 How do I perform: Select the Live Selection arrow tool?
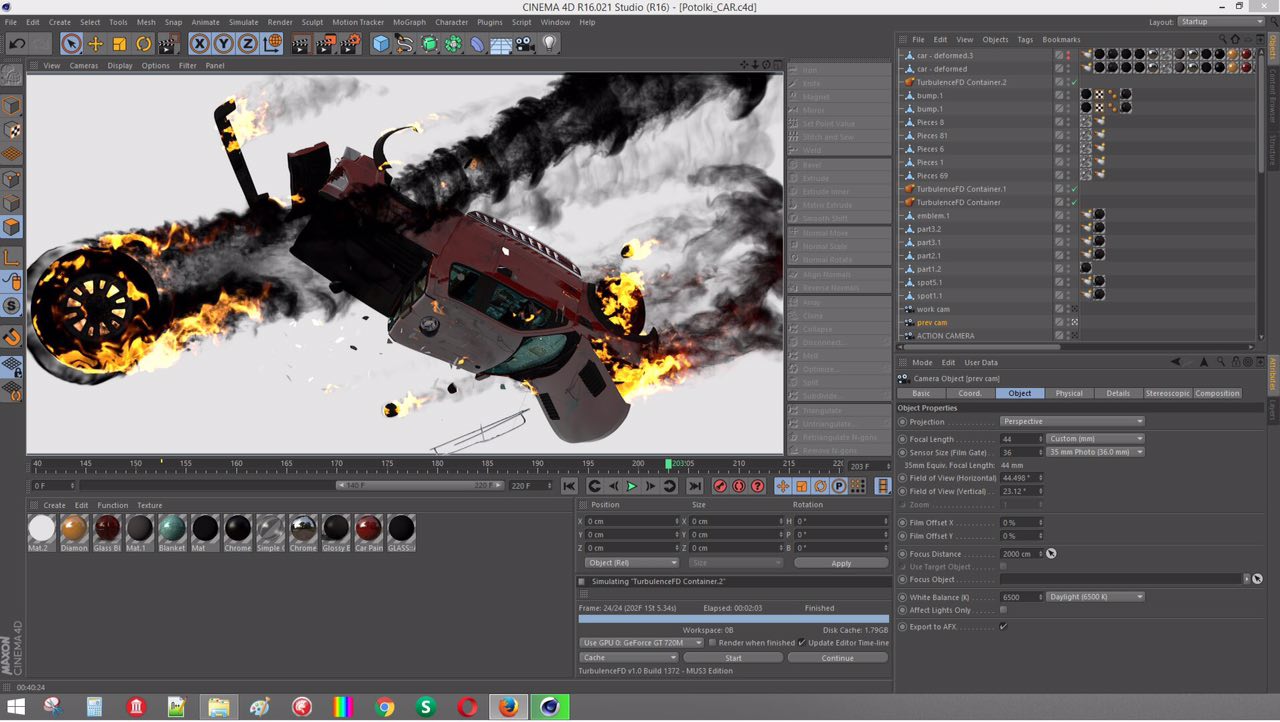[x=71, y=43]
